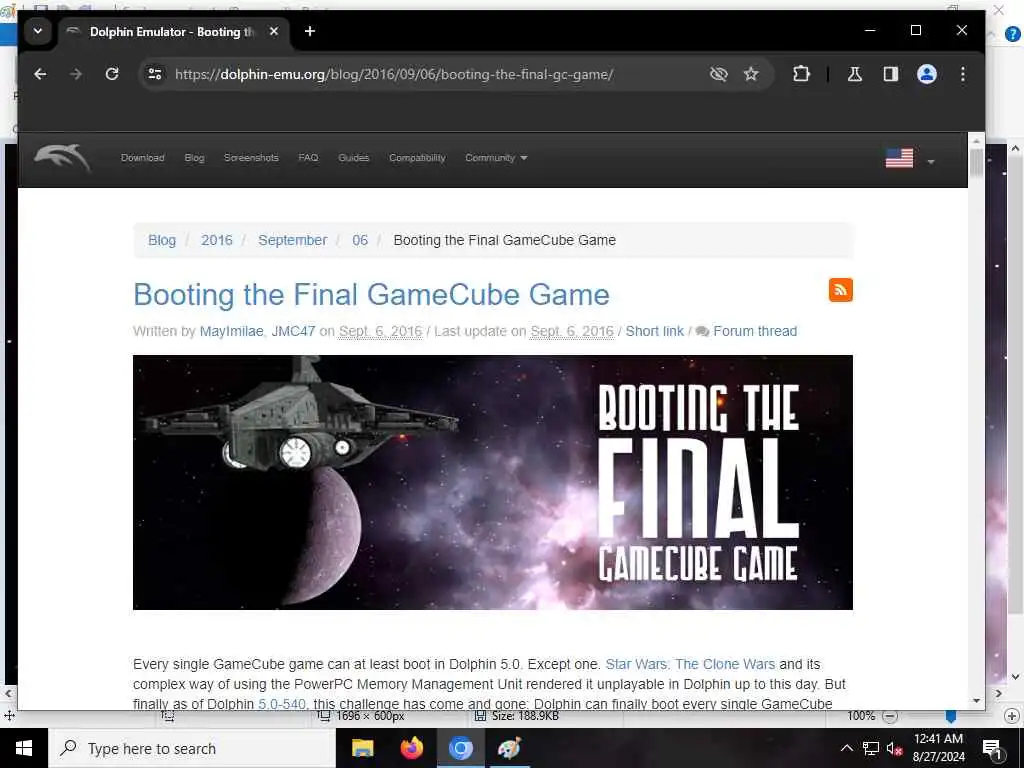Bookmark this page with the star icon
1024x768 pixels.
[x=751, y=74]
